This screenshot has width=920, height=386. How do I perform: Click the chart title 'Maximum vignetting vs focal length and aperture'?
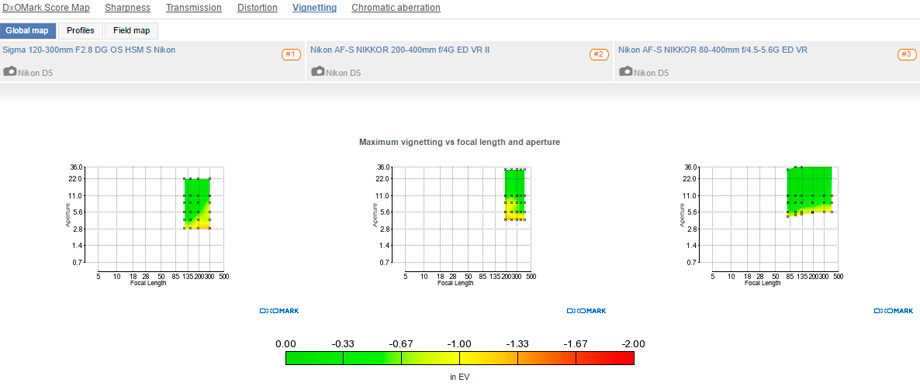pos(459,143)
